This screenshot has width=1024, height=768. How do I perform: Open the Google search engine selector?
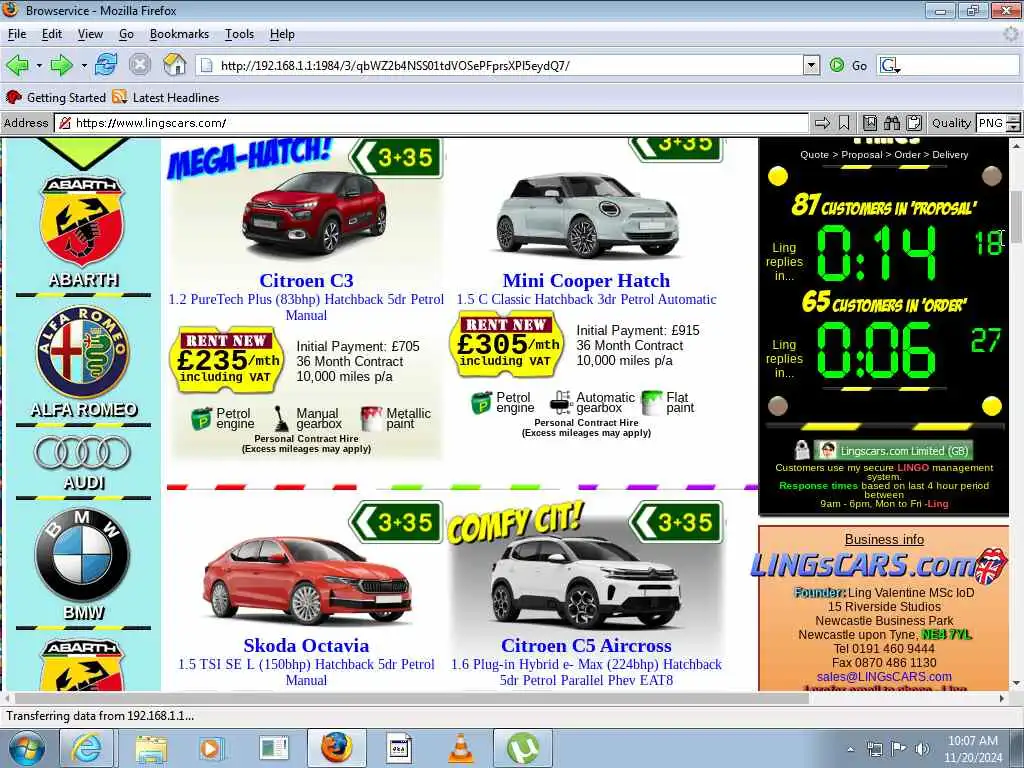click(890, 65)
